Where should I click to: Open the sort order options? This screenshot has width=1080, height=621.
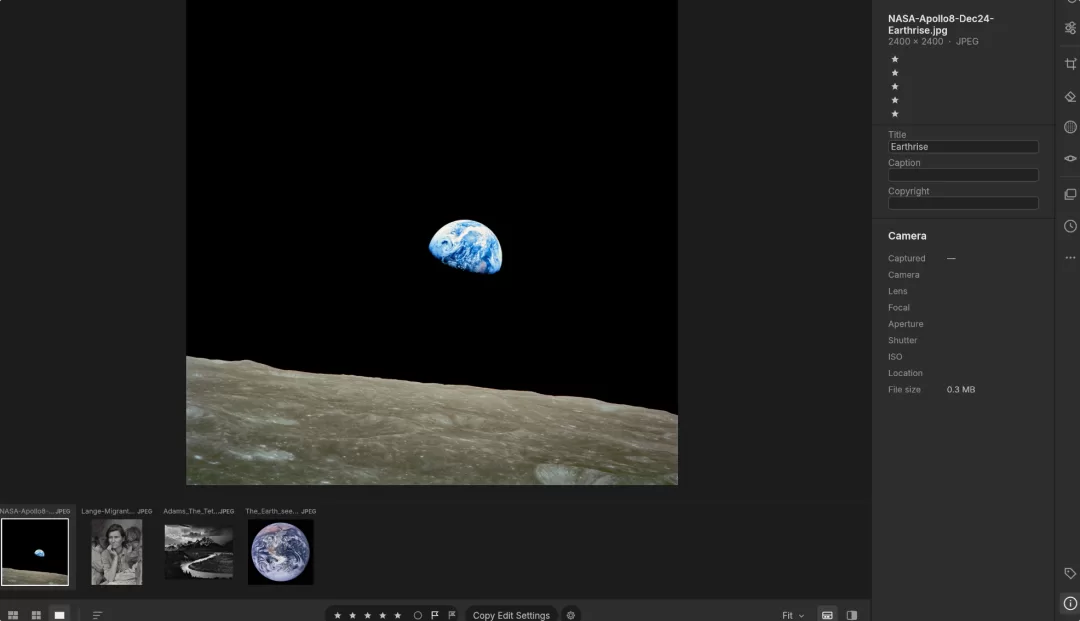coord(97,615)
